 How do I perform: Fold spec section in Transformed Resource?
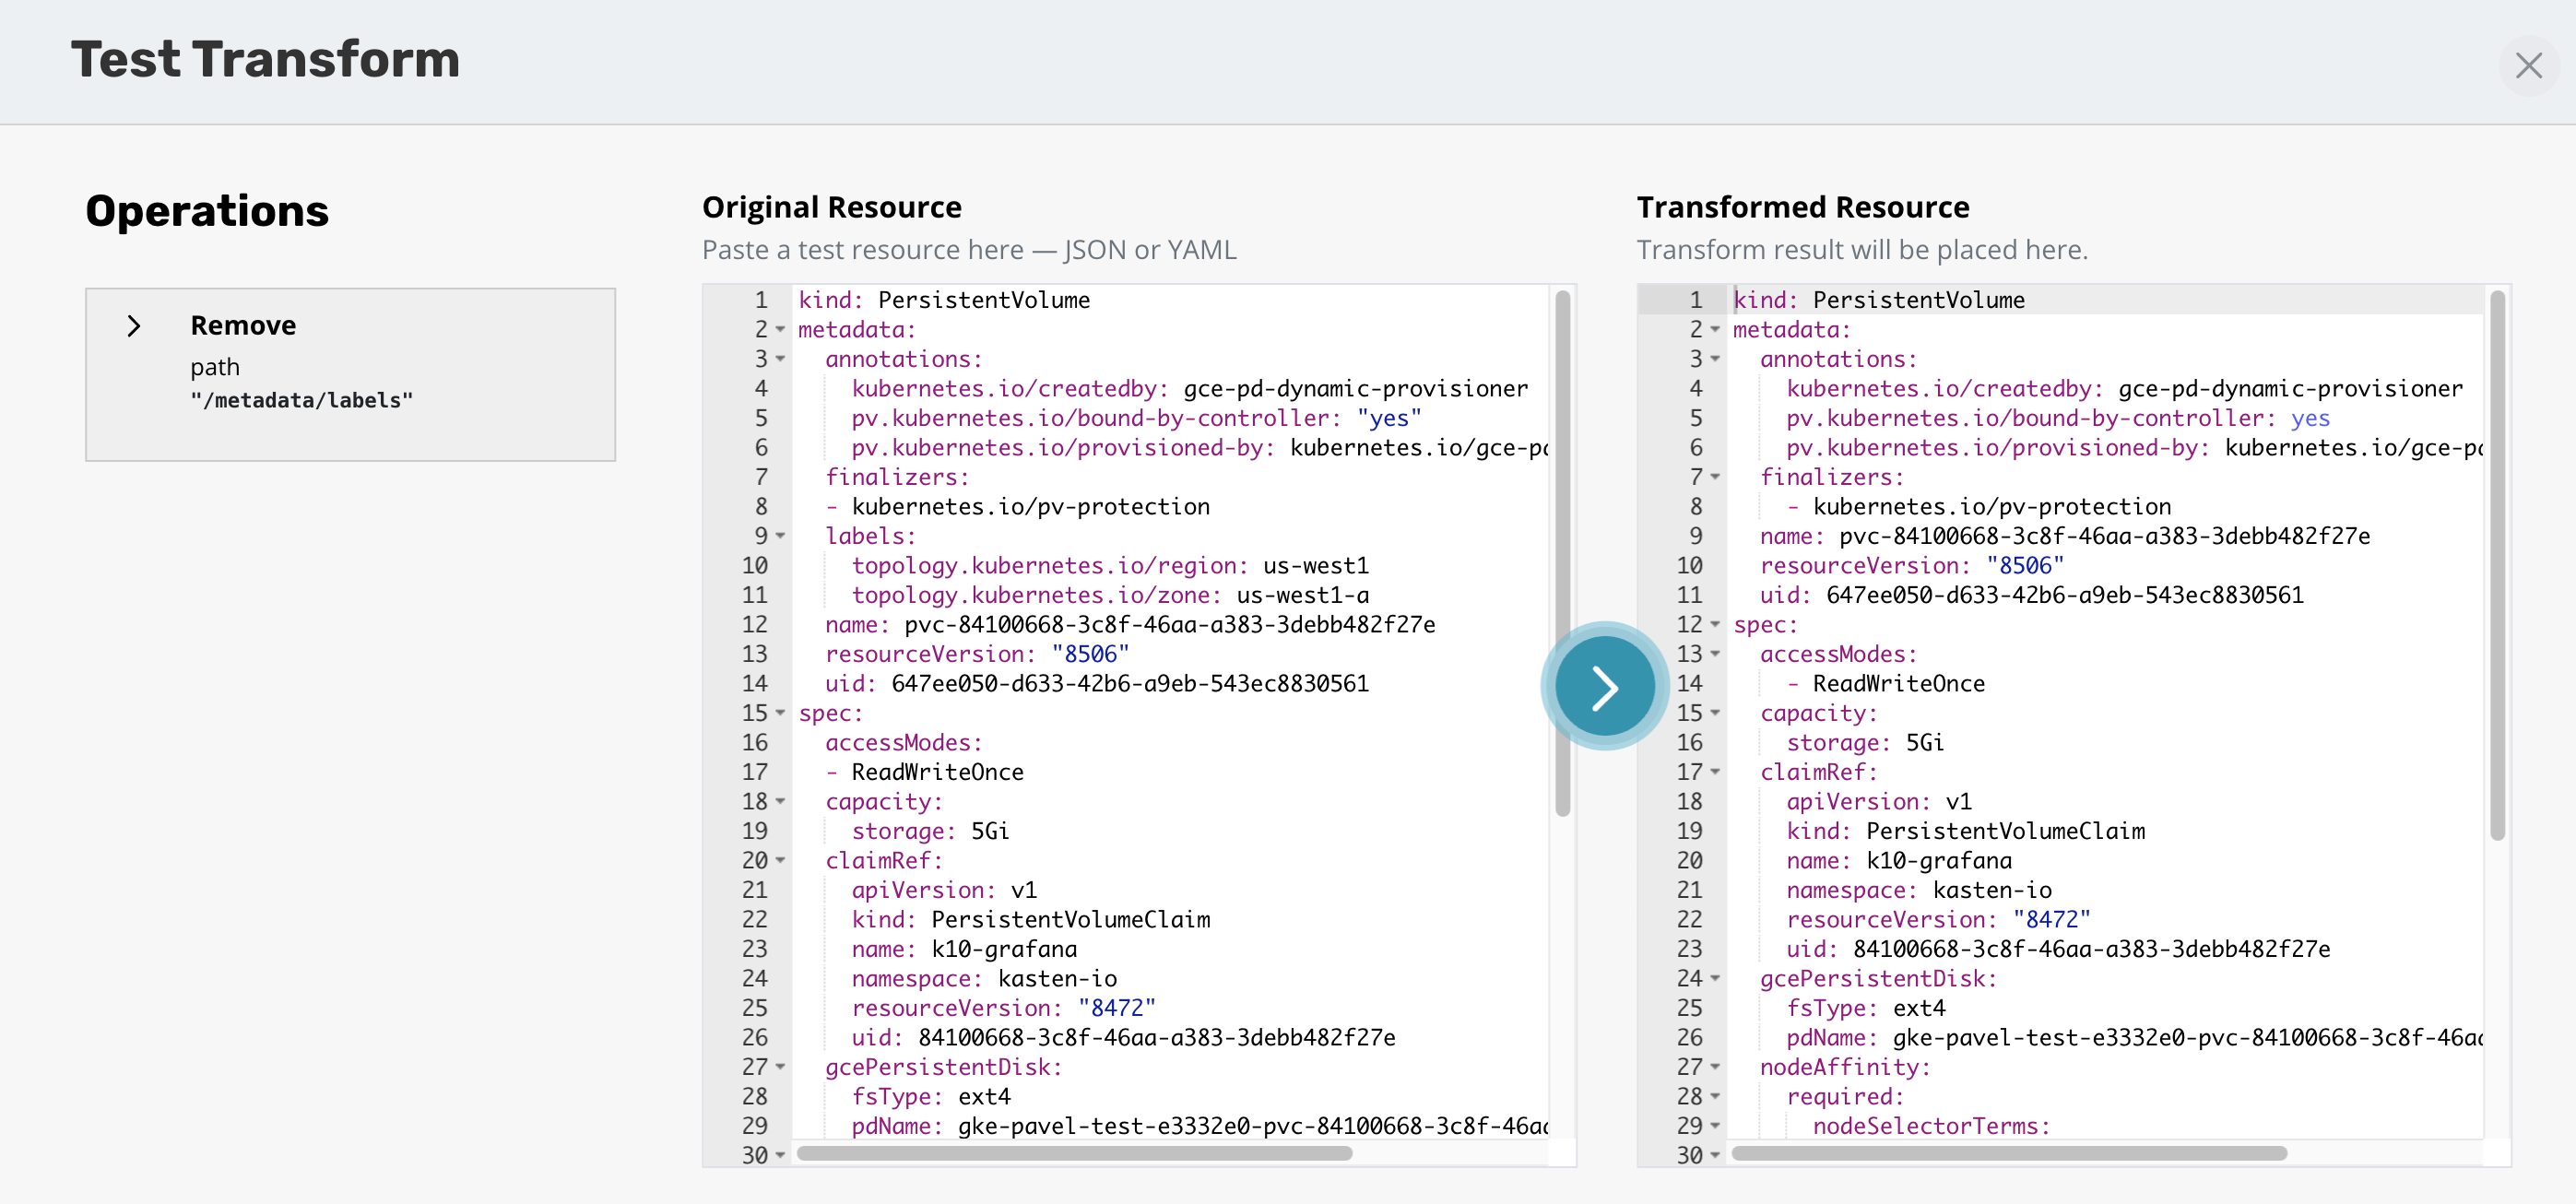point(1716,625)
